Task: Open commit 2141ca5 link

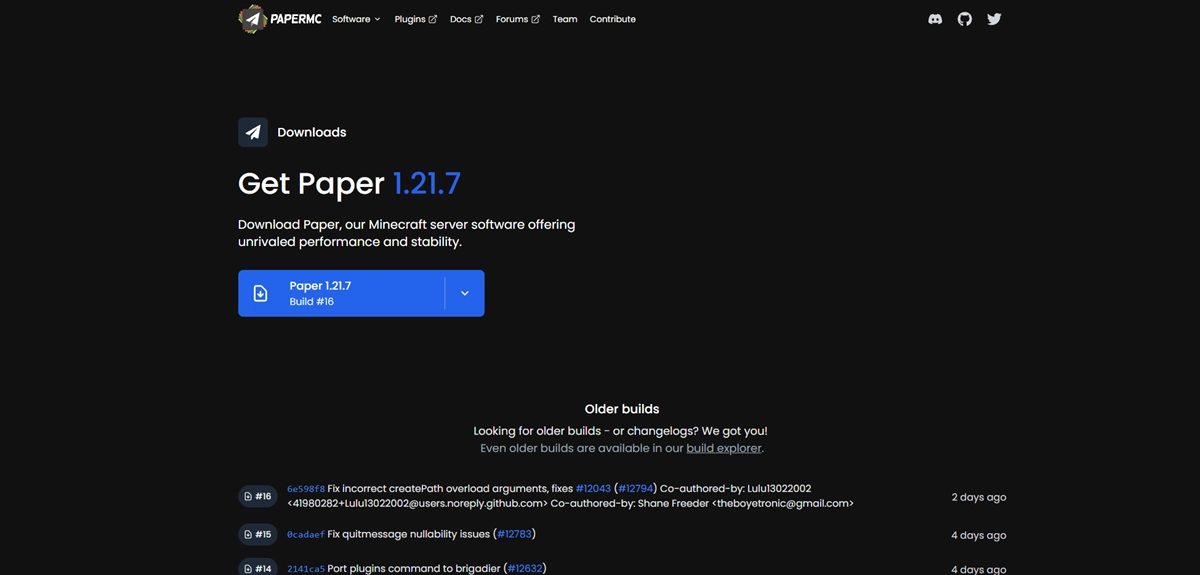Action: 306,568
